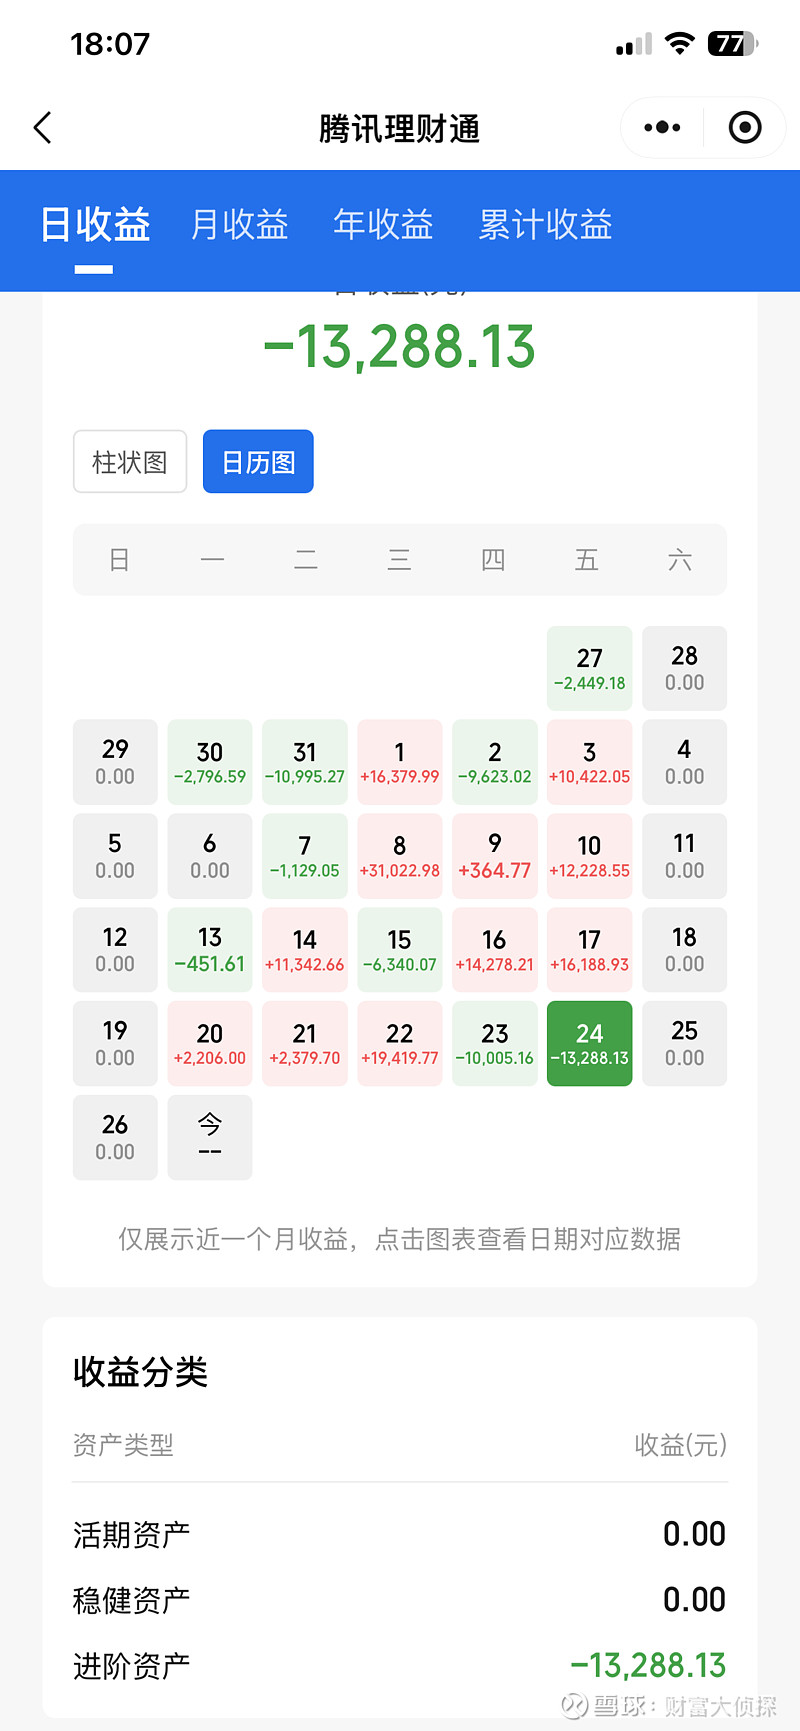Select calendar day 2 with -9,623.02
The width and height of the screenshot is (800, 1731).
pyautogui.click(x=495, y=762)
